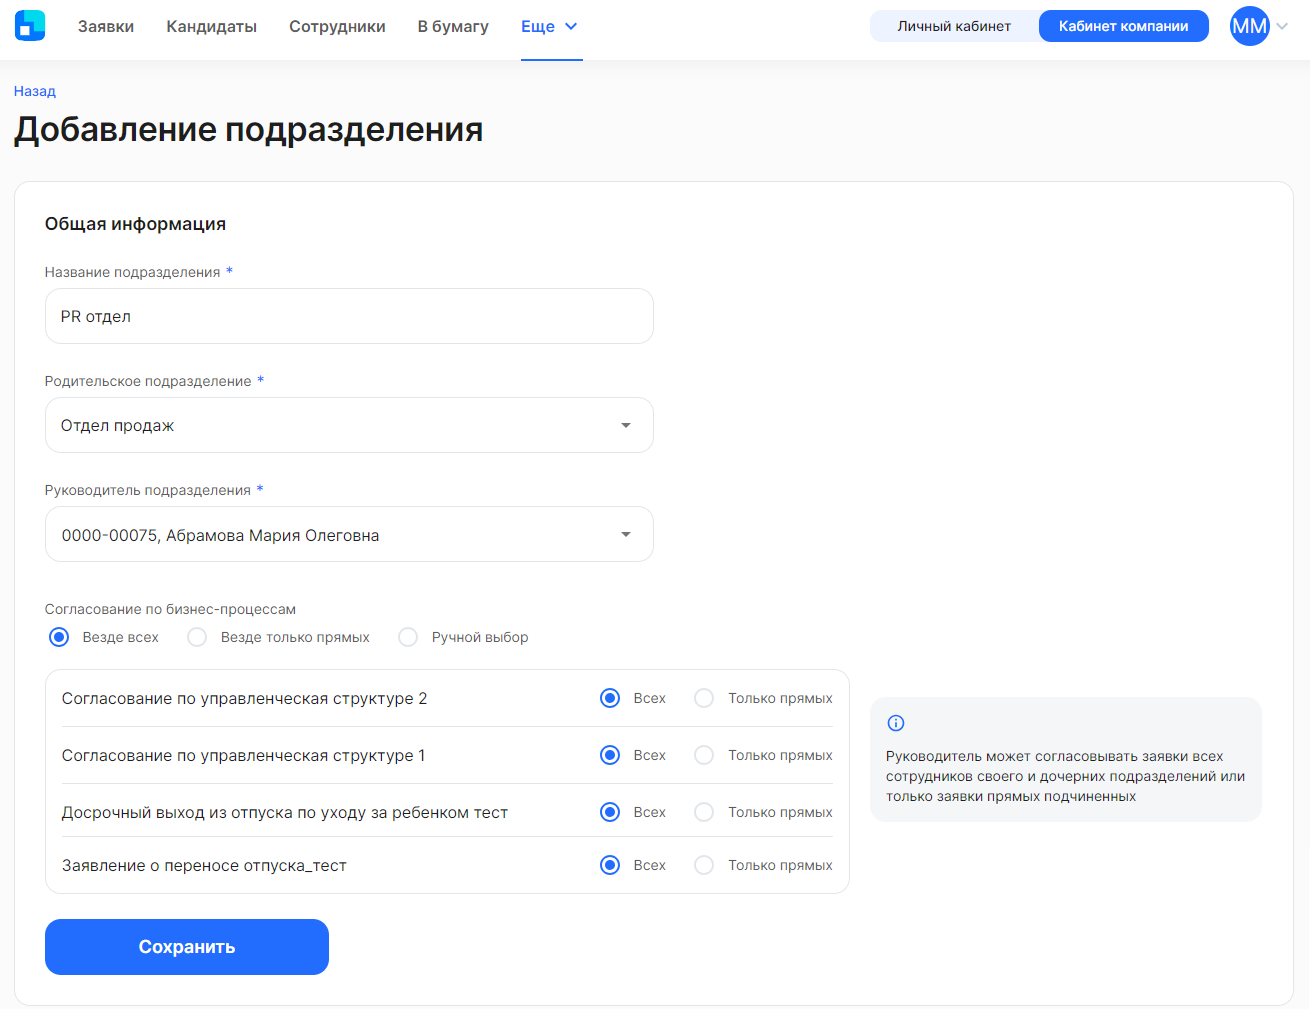
Task: Open the Руководитель подразделения dropdown
Action: pos(349,534)
